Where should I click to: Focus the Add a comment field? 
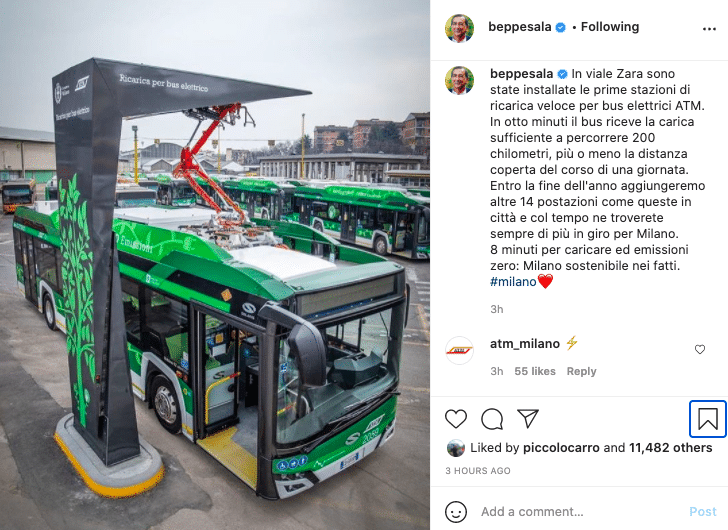[x=580, y=511]
